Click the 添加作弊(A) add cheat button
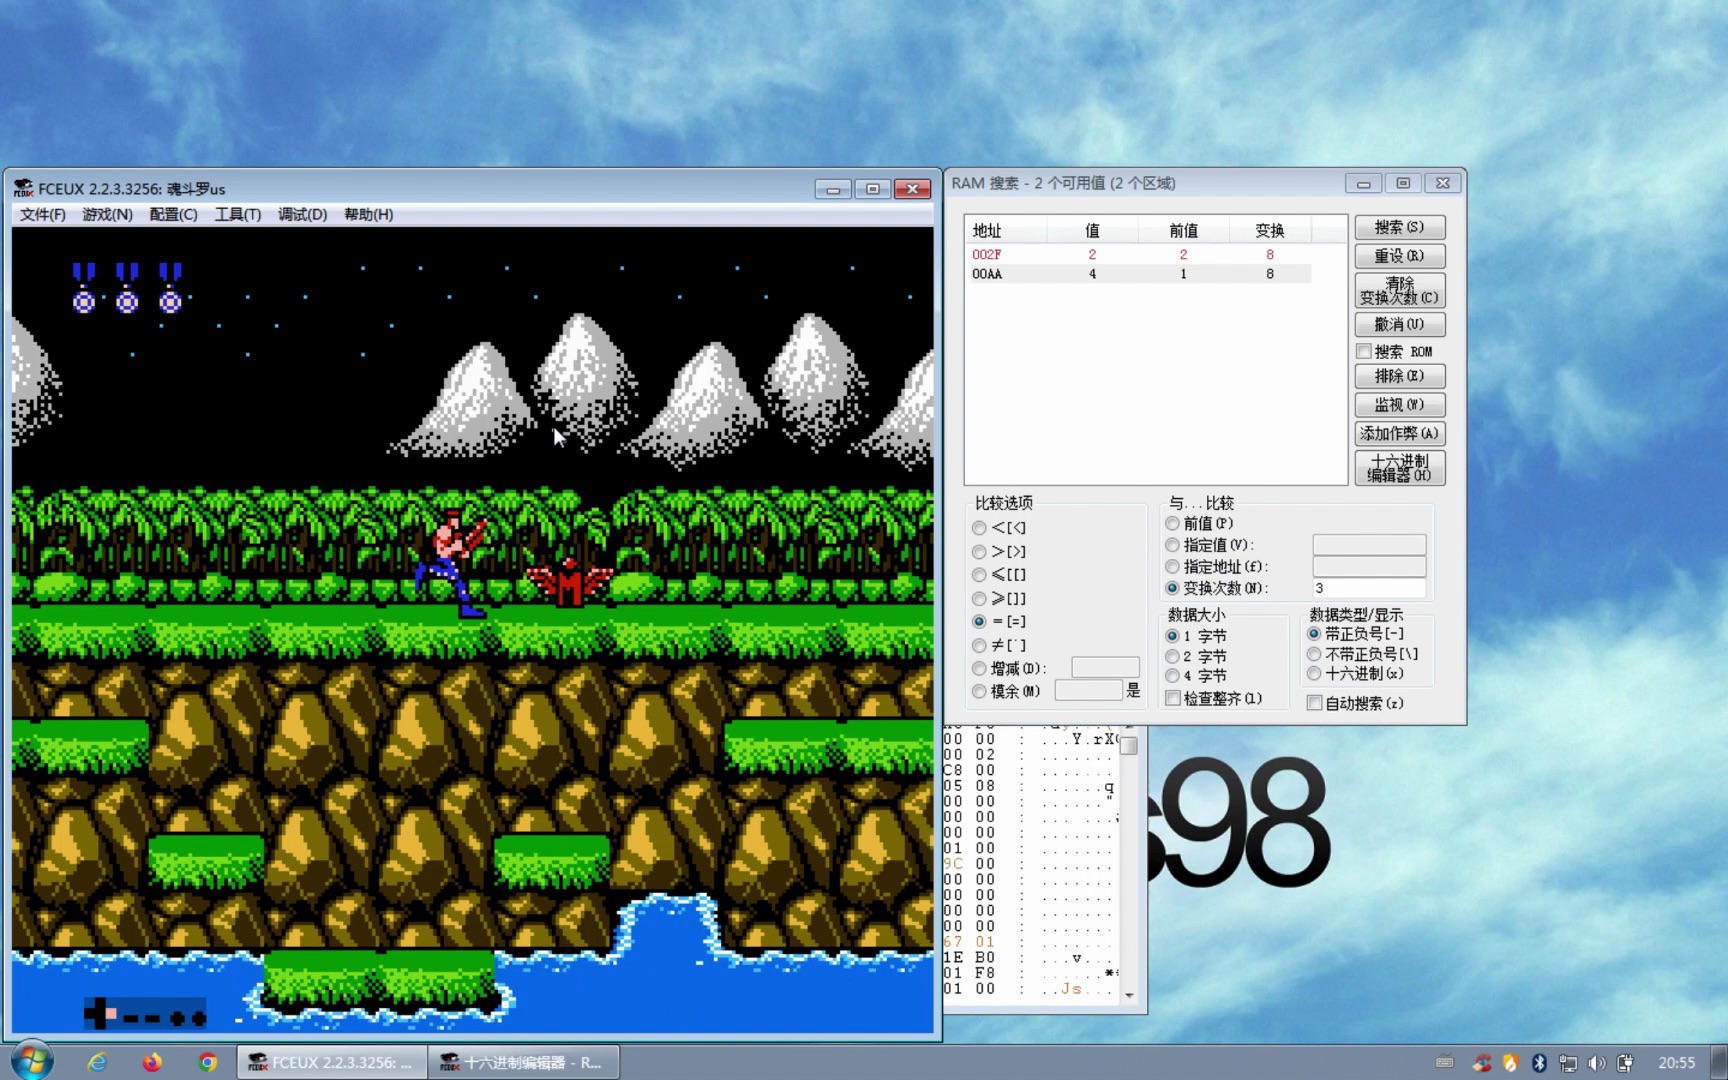This screenshot has width=1728, height=1080. [1399, 433]
